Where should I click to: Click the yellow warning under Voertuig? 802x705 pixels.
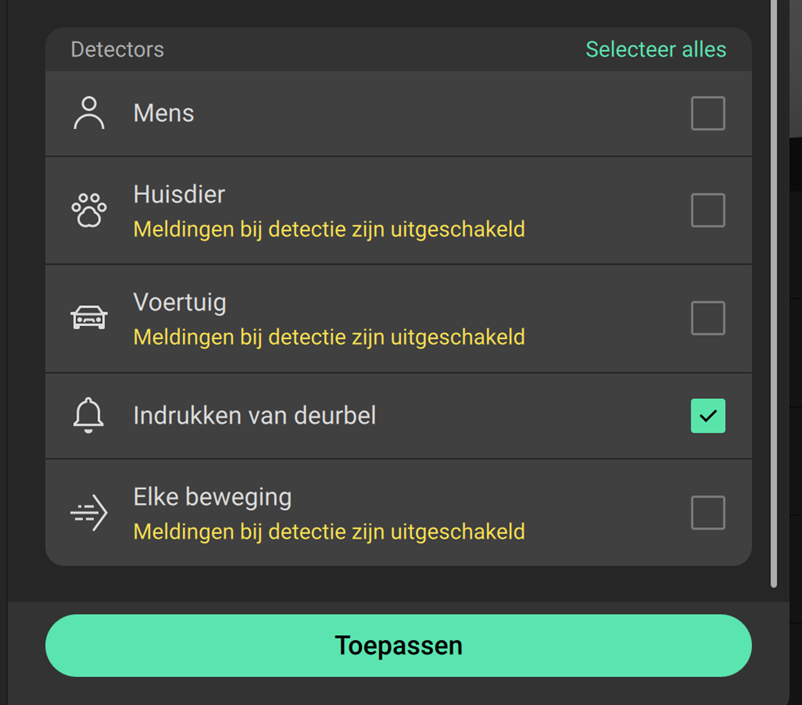[x=329, y=337]
